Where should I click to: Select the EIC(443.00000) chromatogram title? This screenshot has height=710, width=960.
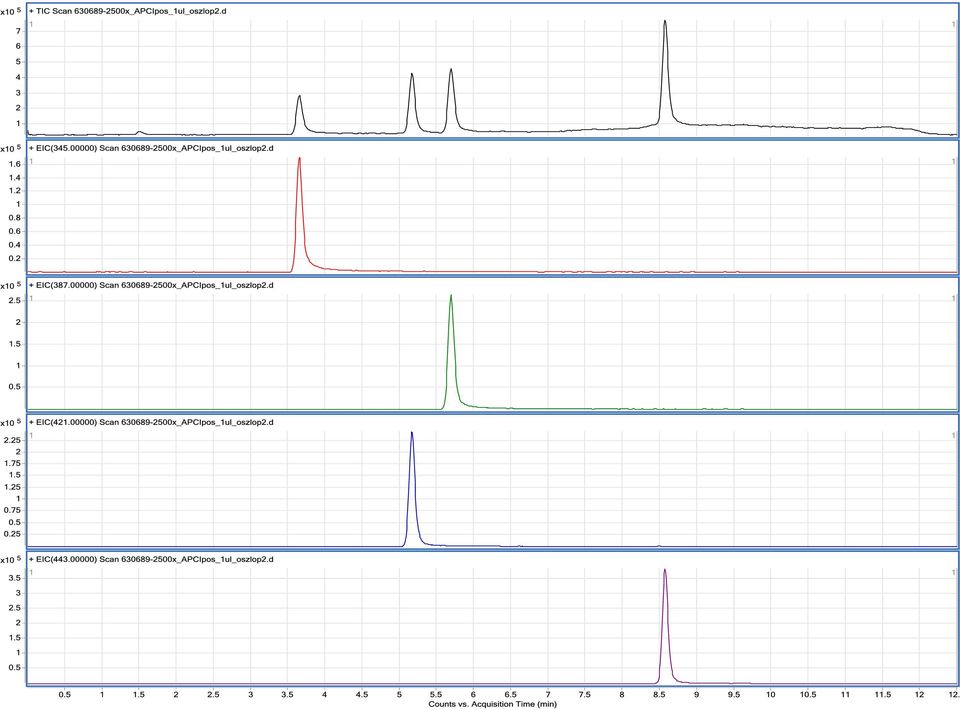pyautogui.click(x=151, y=559)
